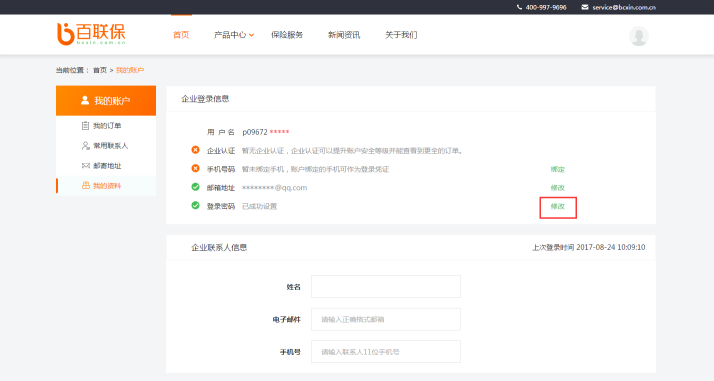Select 我的资料 in the sidebar
Viewport: 714px width, 381px height.
(107, 186)
